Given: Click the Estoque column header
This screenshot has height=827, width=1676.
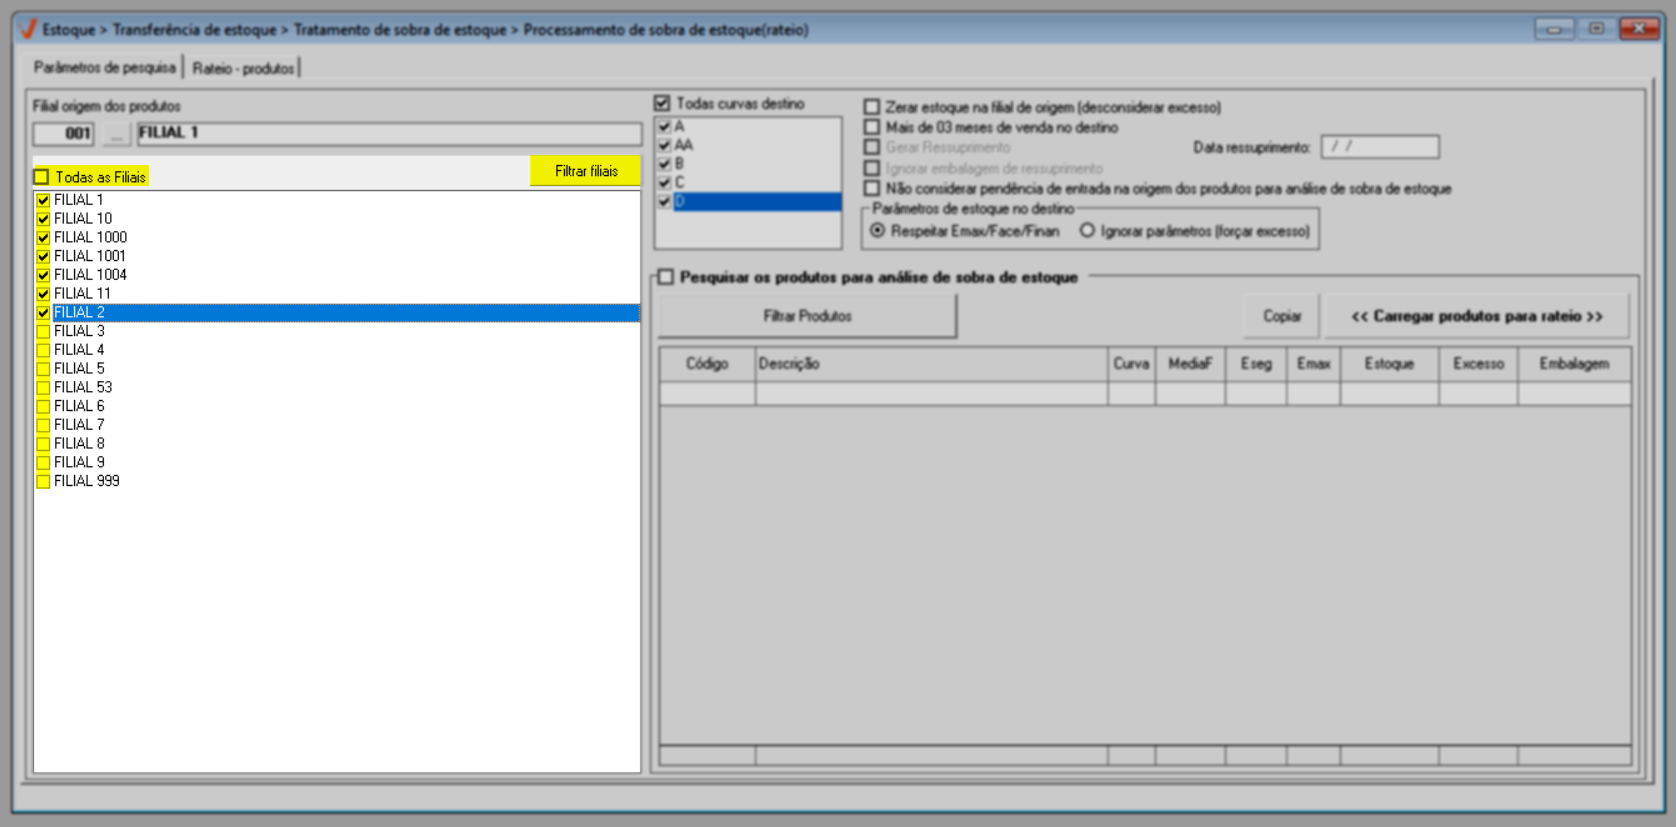Looking at the screenshot, I should point(1389,364).
